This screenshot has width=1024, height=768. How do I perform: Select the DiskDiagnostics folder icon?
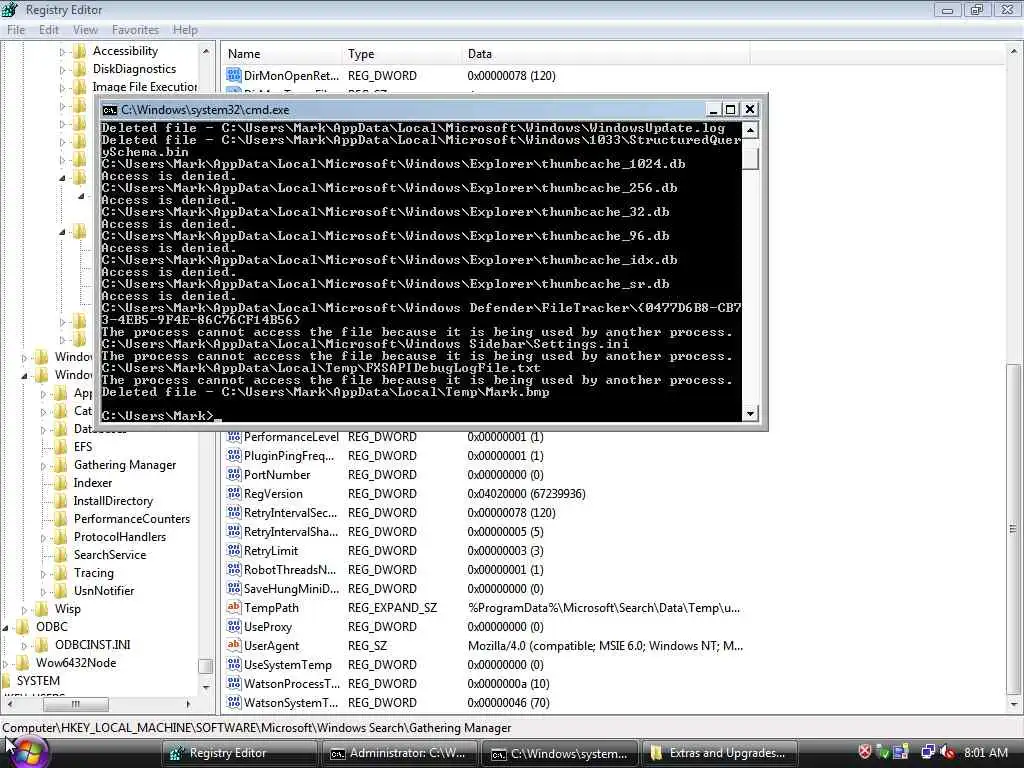tap(80, 69)
